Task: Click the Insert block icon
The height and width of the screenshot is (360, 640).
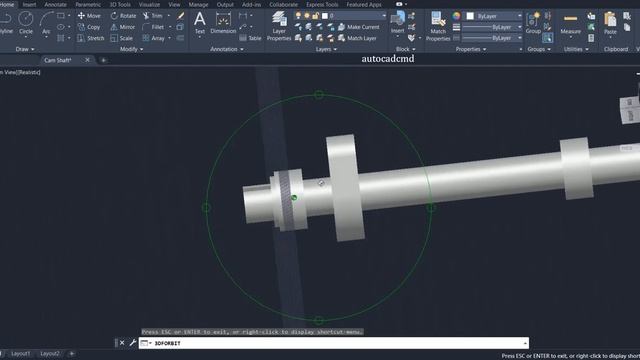Action: click(398, 21)
